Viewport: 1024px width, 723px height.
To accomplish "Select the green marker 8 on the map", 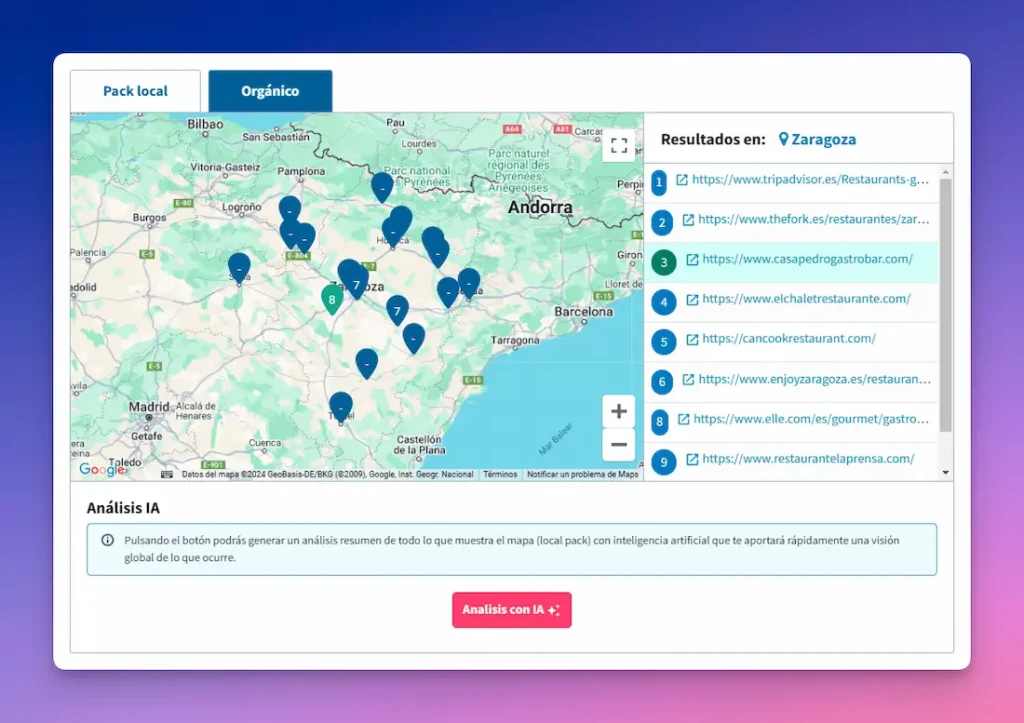I will [x=333, y=299].
